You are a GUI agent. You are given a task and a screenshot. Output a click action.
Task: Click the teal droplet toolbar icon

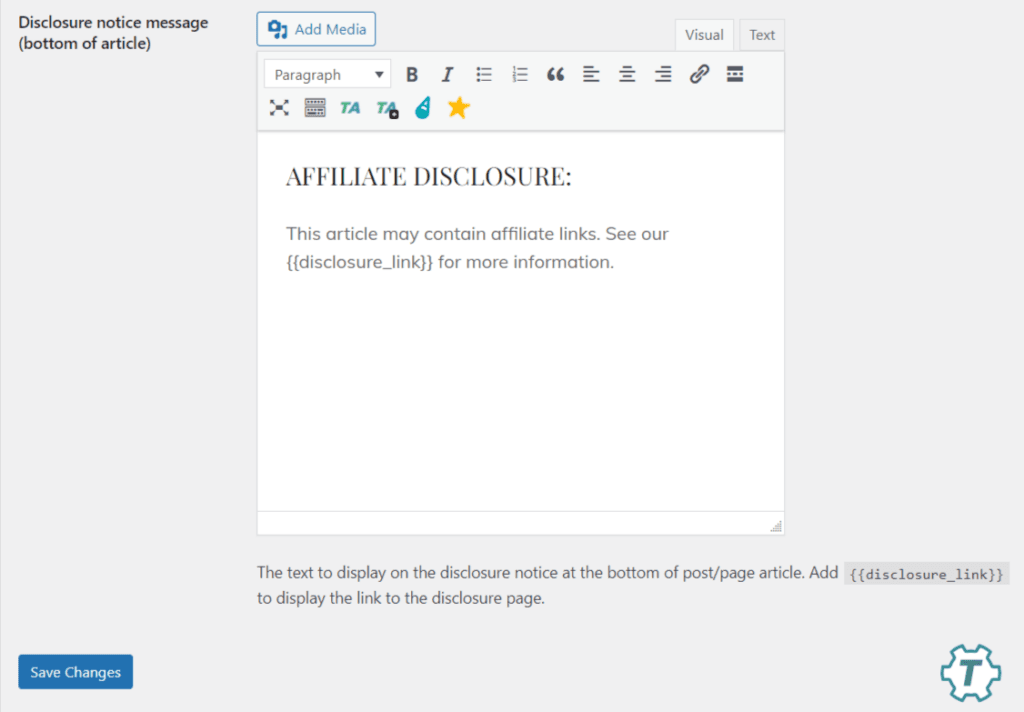(x=423, y=108)
